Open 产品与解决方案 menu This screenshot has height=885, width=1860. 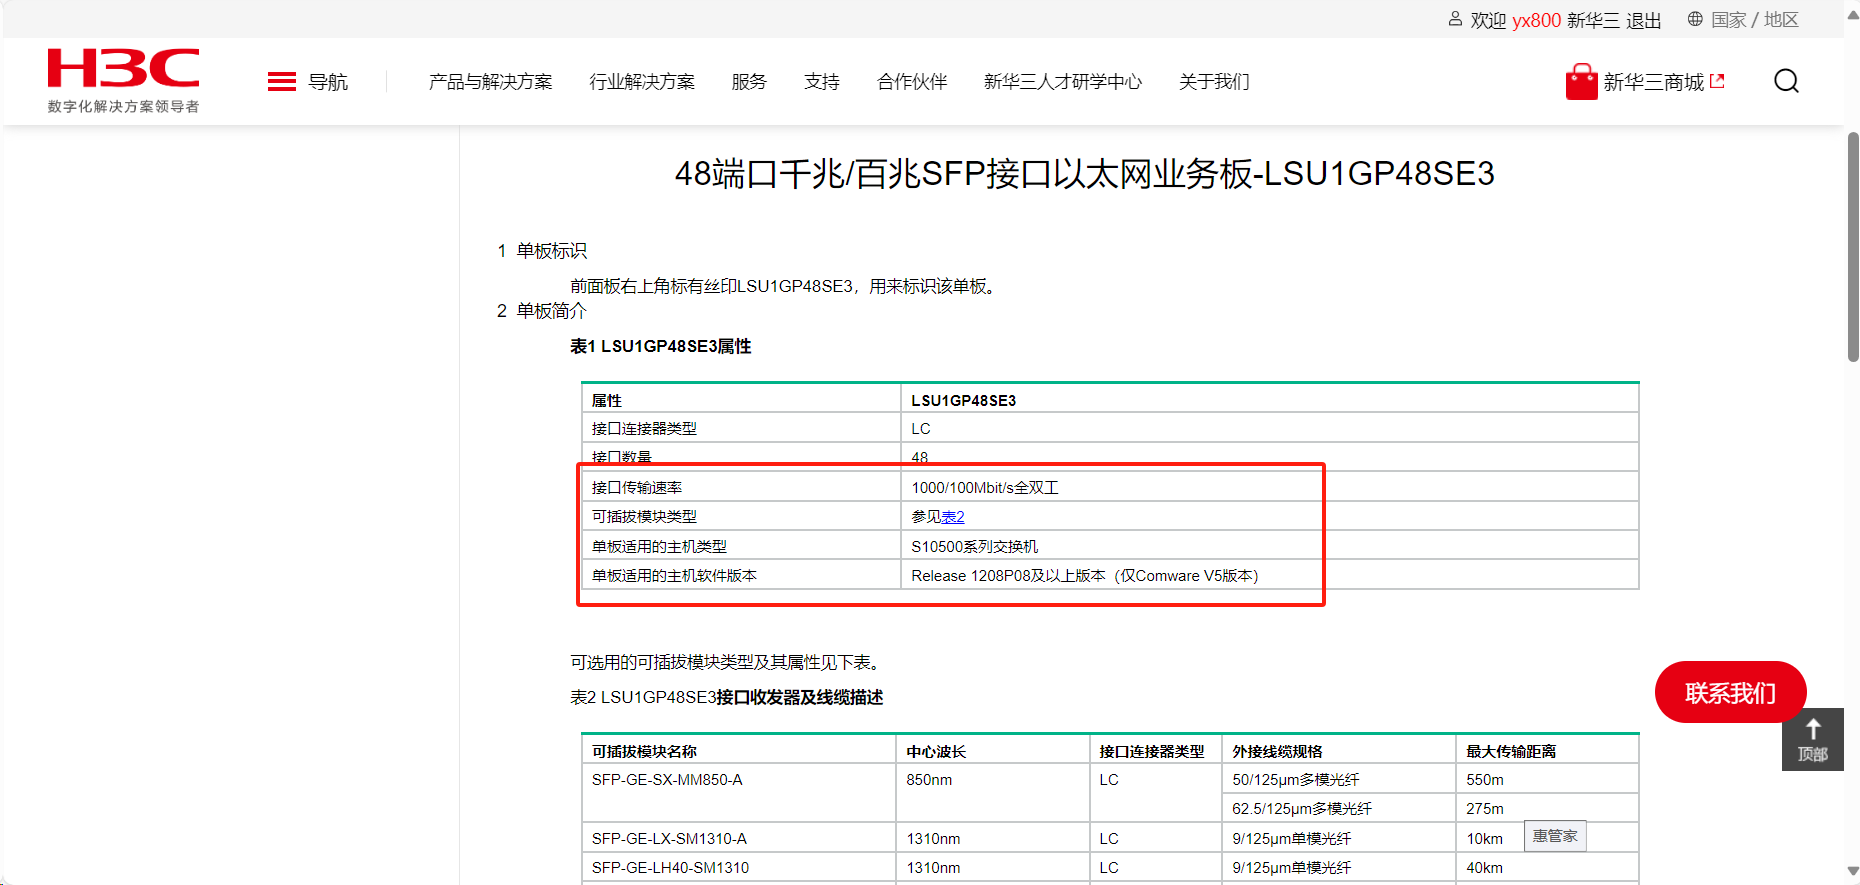click(490, 82)
